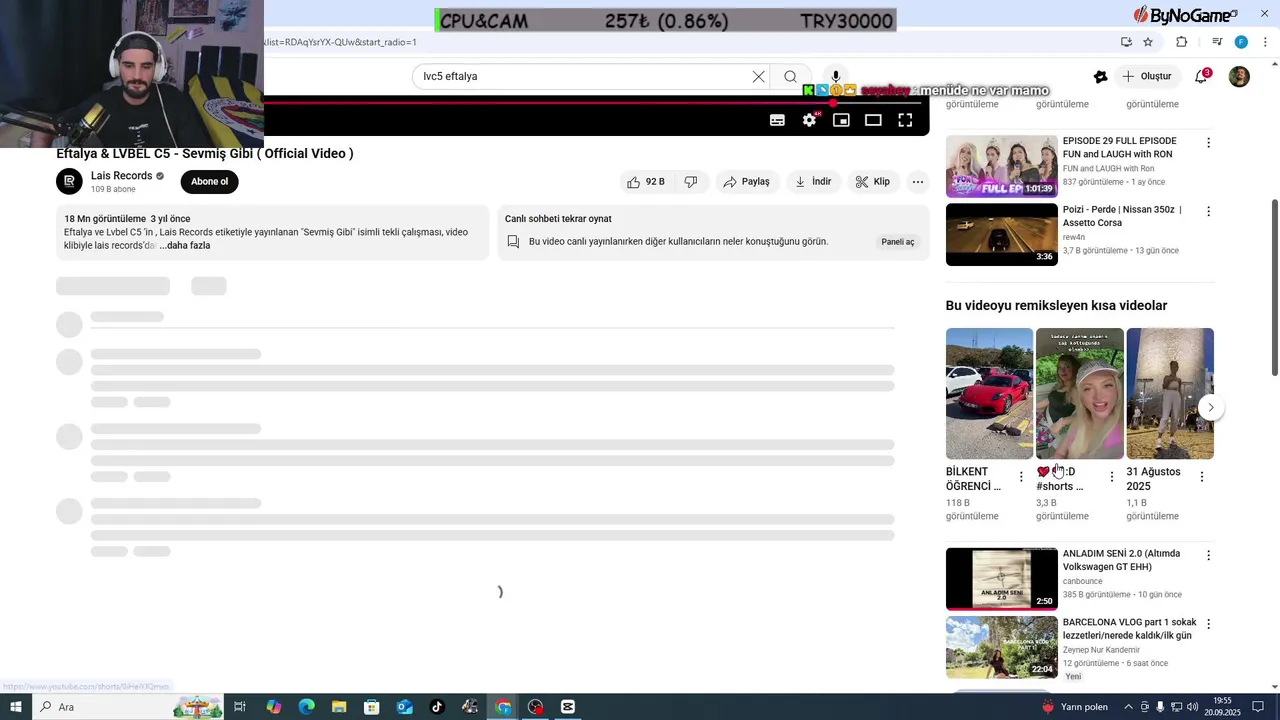Screen dimensions: 1280x720
Task: Open options for Poizi - Perde video
Action: click(1208, 212)
